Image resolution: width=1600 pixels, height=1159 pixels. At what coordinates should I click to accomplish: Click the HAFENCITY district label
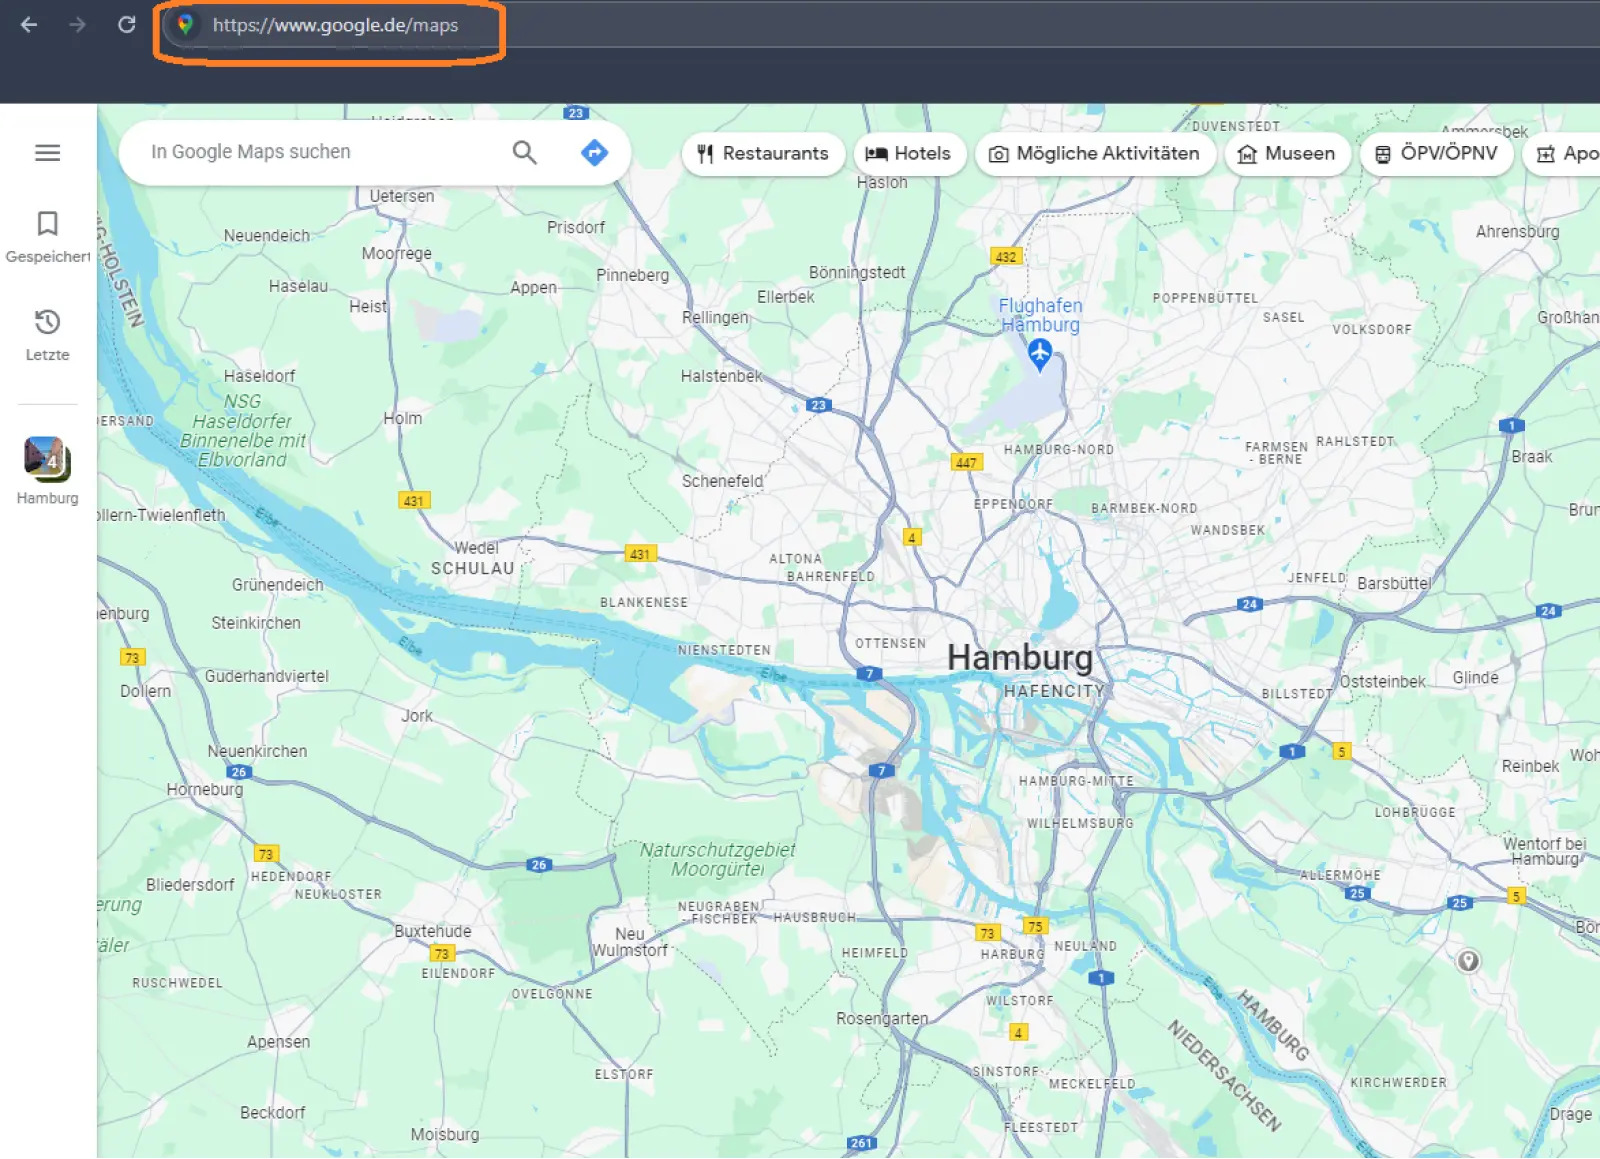[1054, 691]
